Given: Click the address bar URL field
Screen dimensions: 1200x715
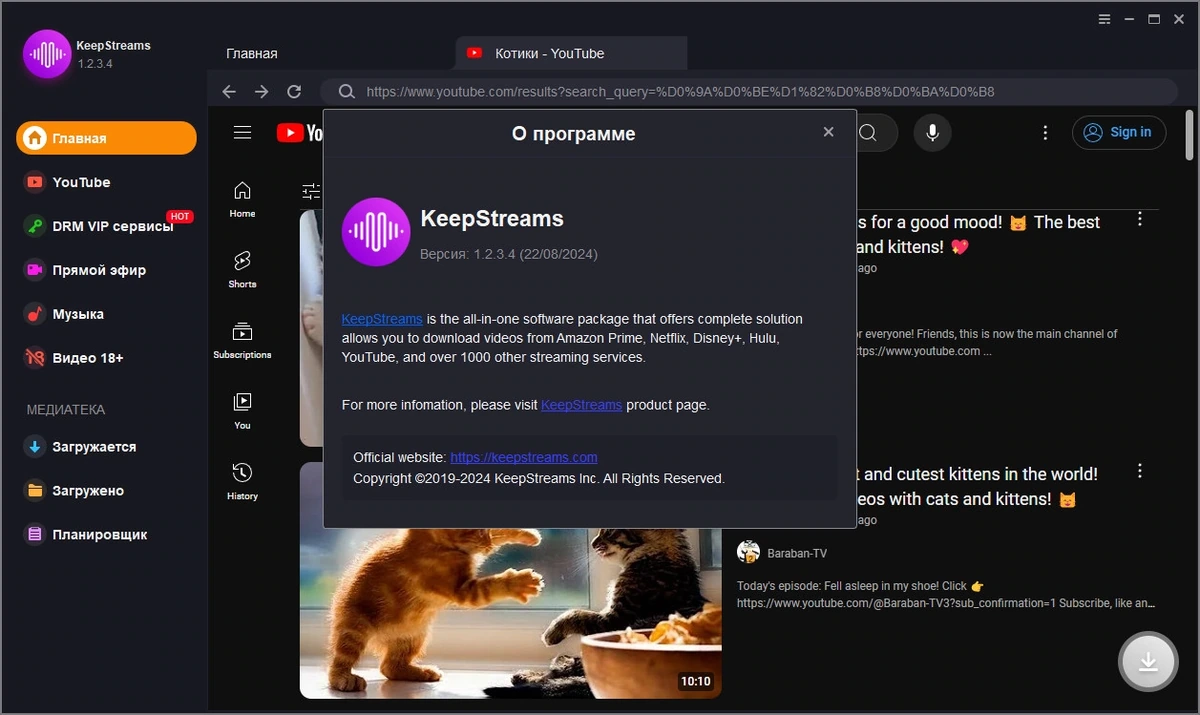Looking at the screenshot, I should 749,91.
